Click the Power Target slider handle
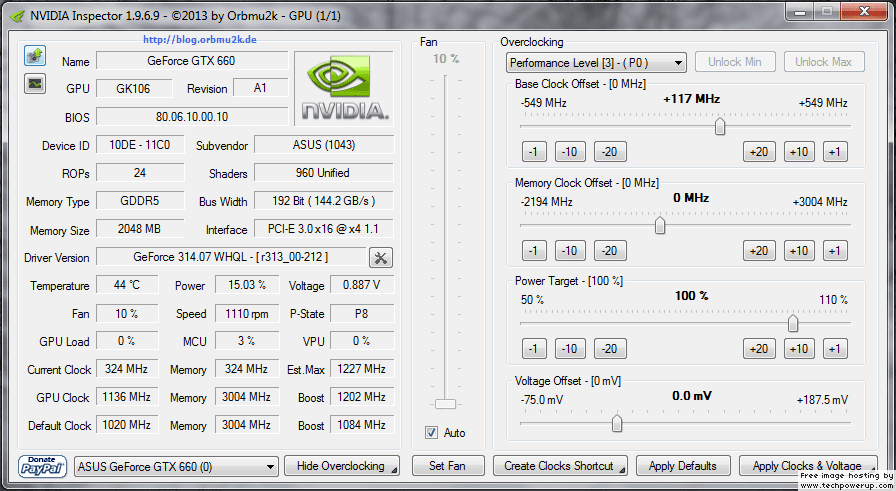 pyautogui.click(x=793, y=324)
